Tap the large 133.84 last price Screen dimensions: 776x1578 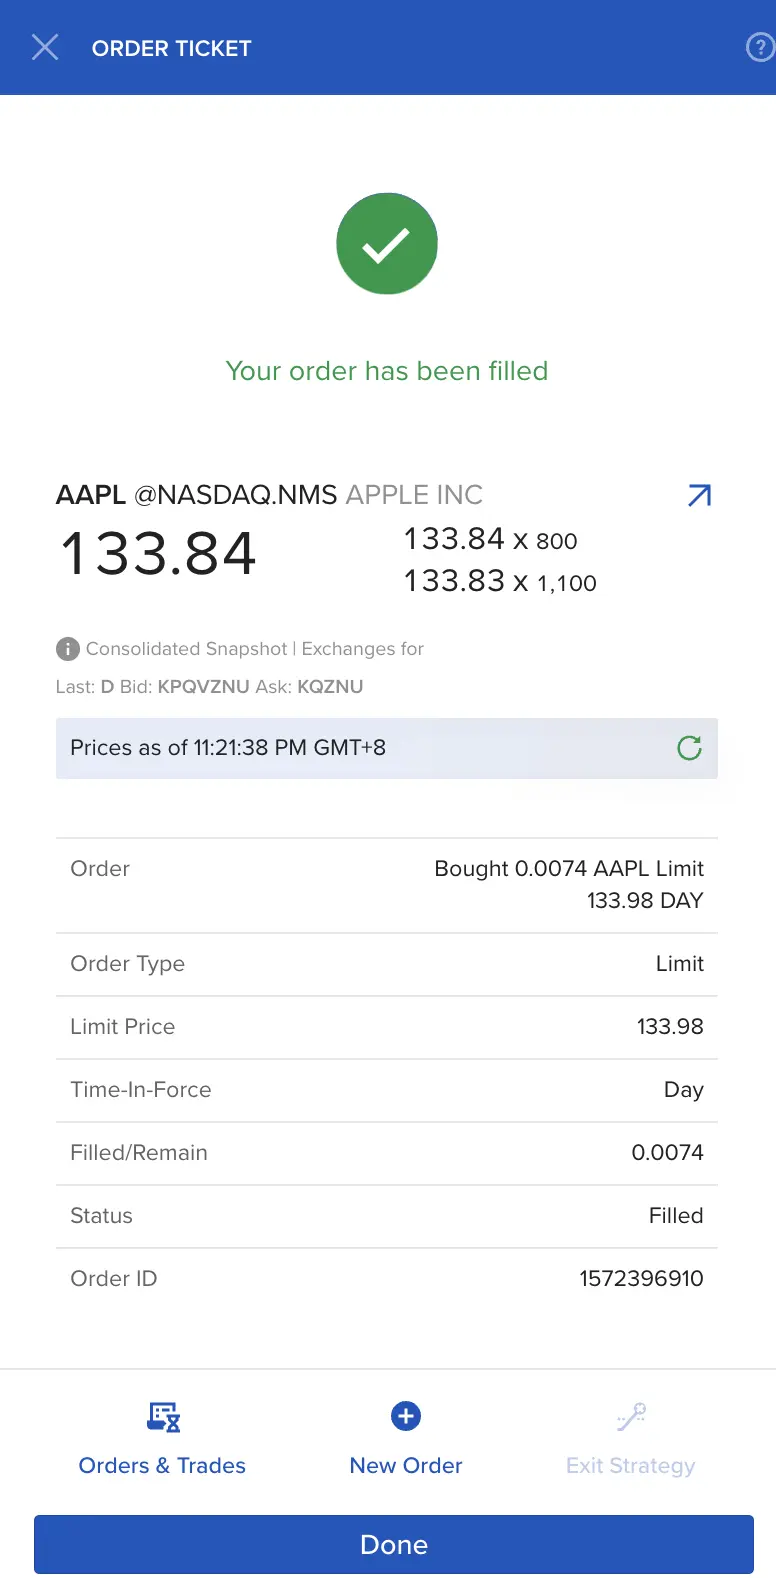pyautogui.click(x=159, y=554)
